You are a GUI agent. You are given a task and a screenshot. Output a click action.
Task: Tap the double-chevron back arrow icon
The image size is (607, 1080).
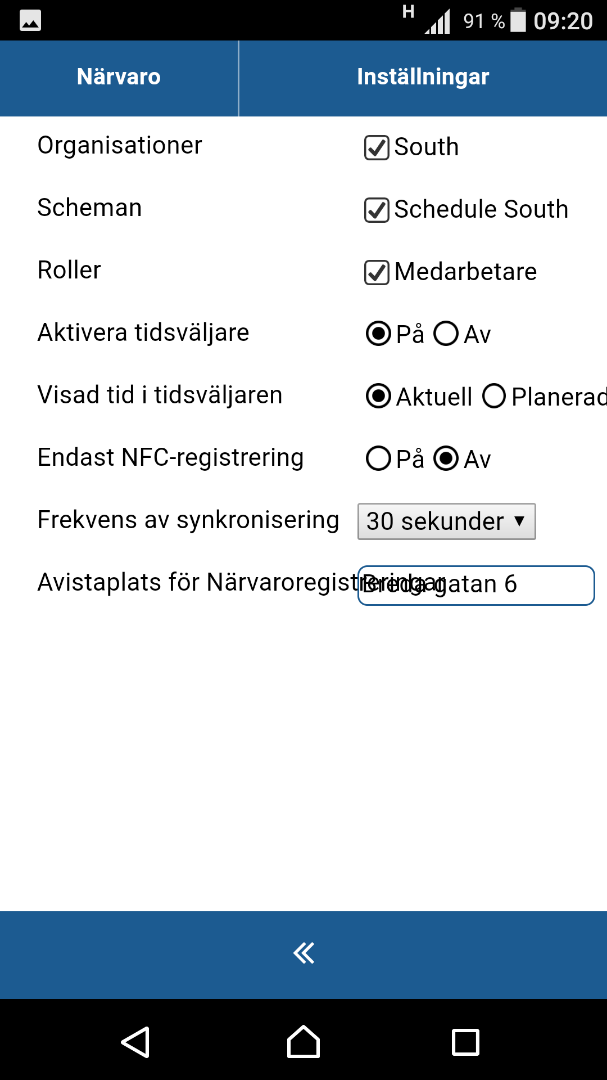303,953
